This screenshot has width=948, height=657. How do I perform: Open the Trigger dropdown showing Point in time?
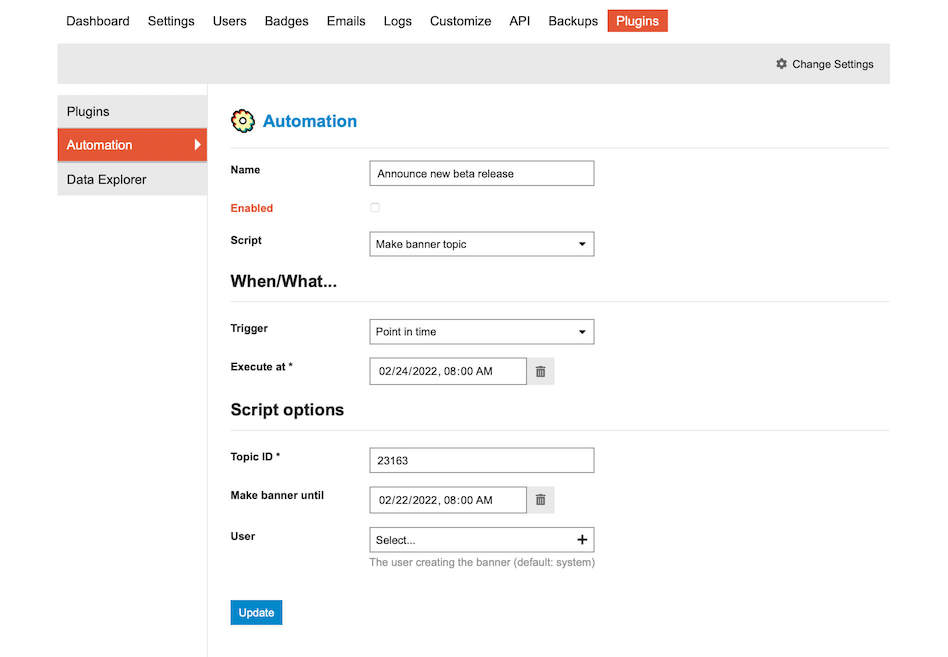[481, 331]
